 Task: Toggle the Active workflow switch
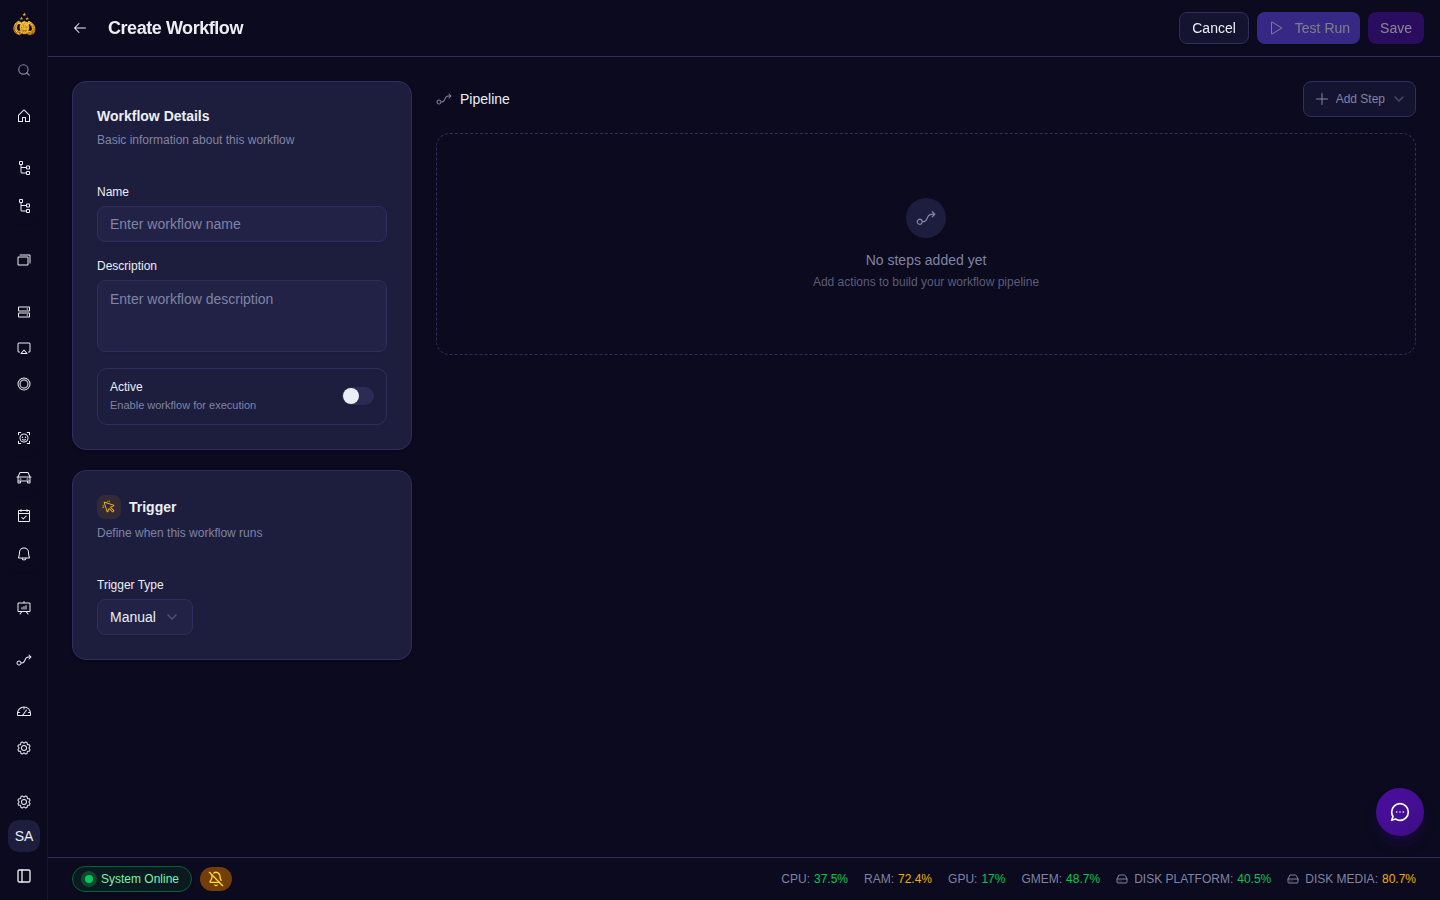[358, 396]
